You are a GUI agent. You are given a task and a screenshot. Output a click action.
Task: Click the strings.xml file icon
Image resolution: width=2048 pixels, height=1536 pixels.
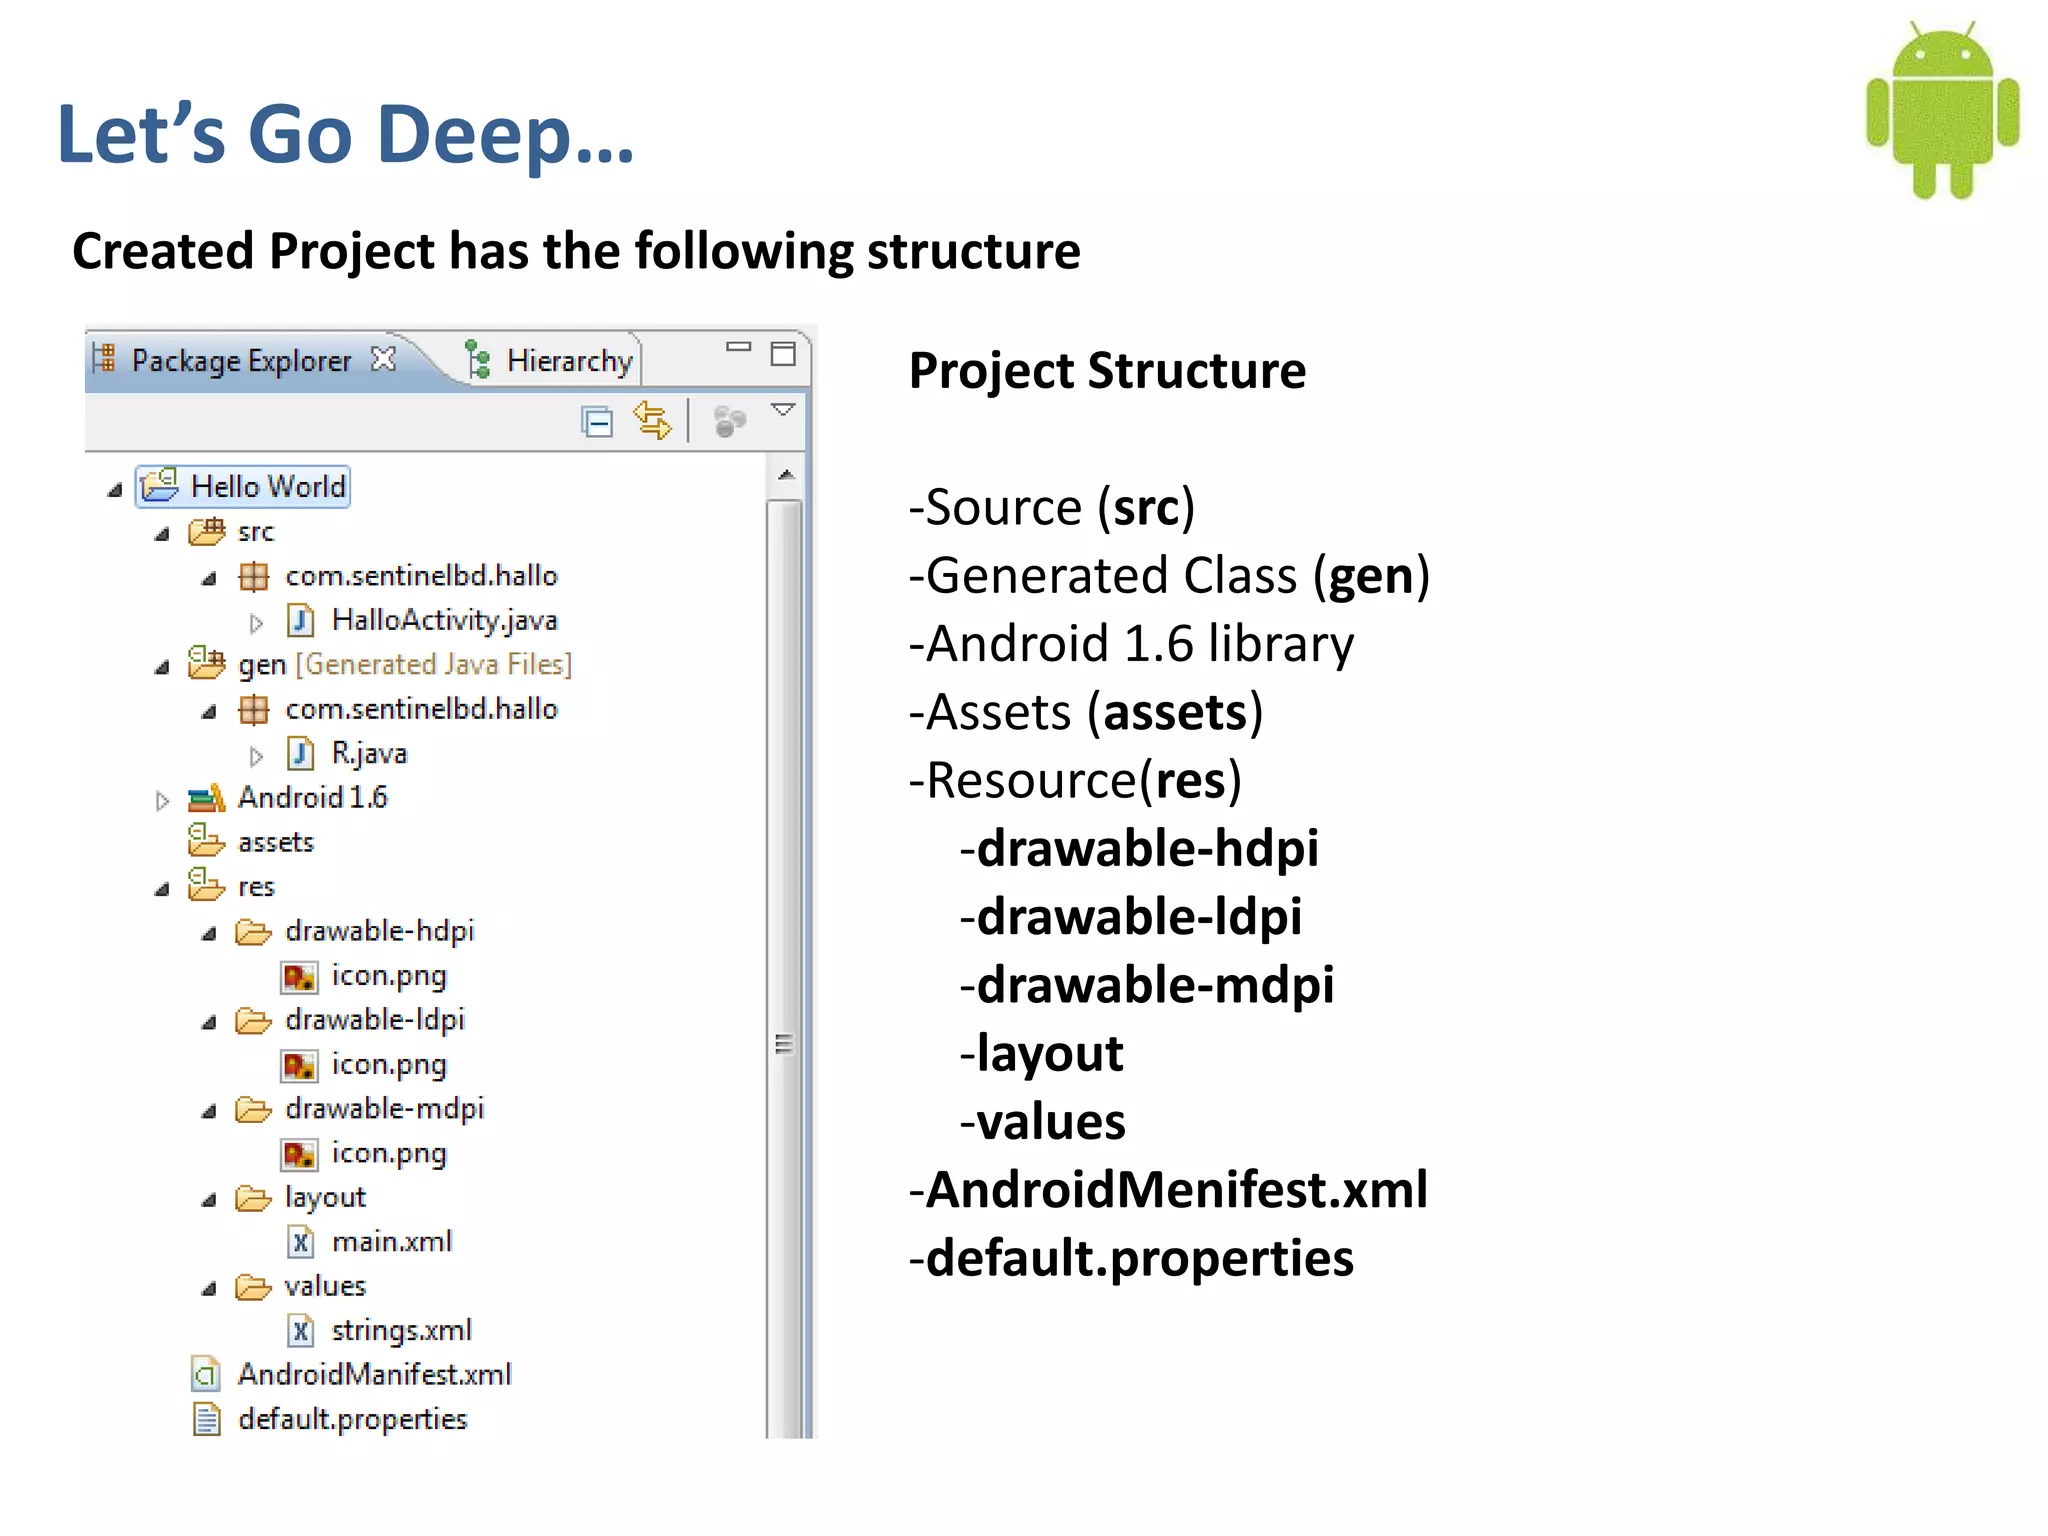coord(300,1331)
